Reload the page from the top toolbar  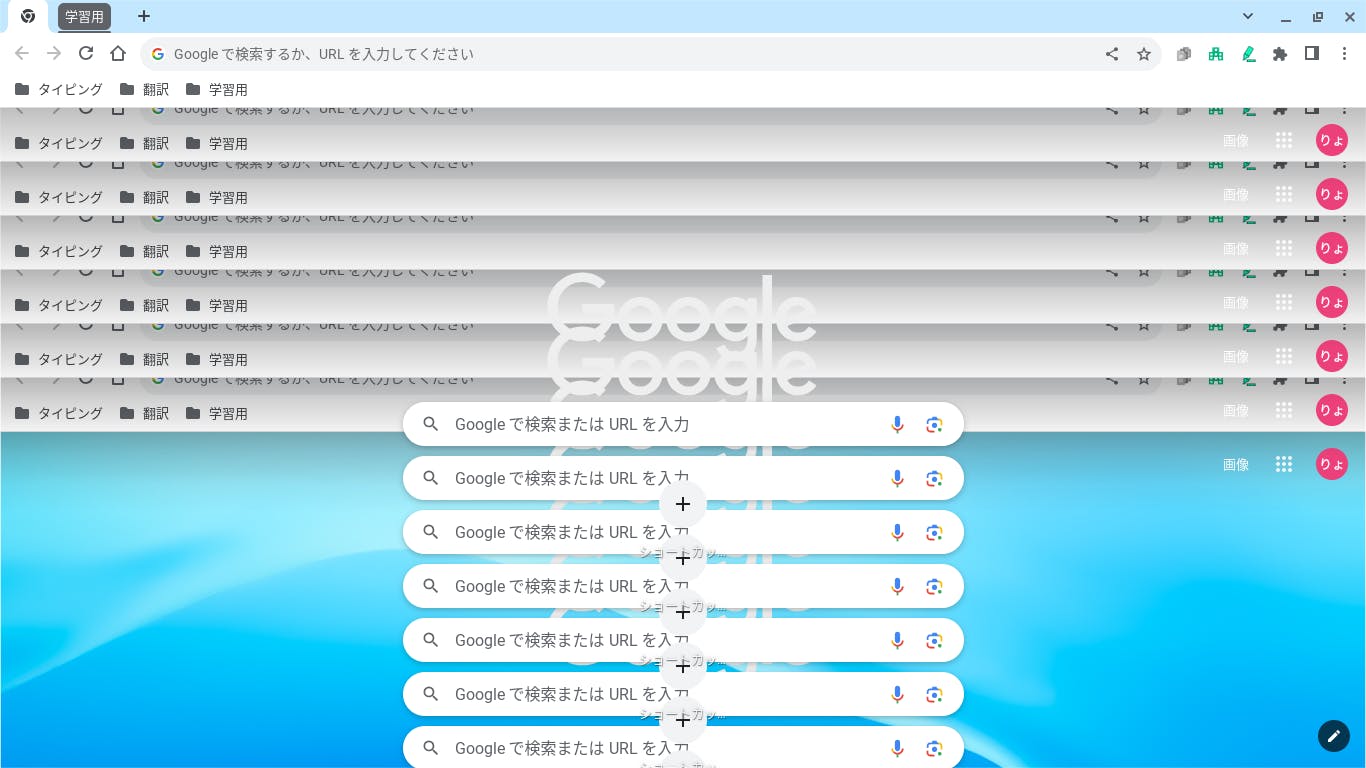86,54
